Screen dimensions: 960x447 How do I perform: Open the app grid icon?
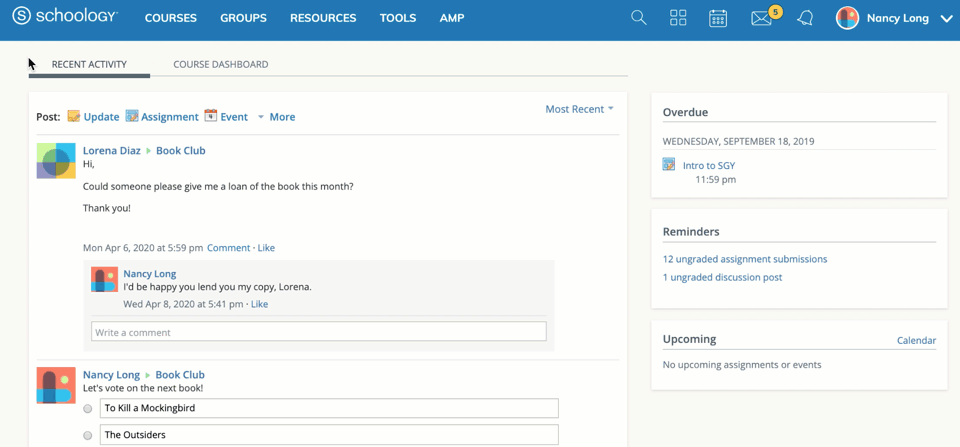coord(678,18)
